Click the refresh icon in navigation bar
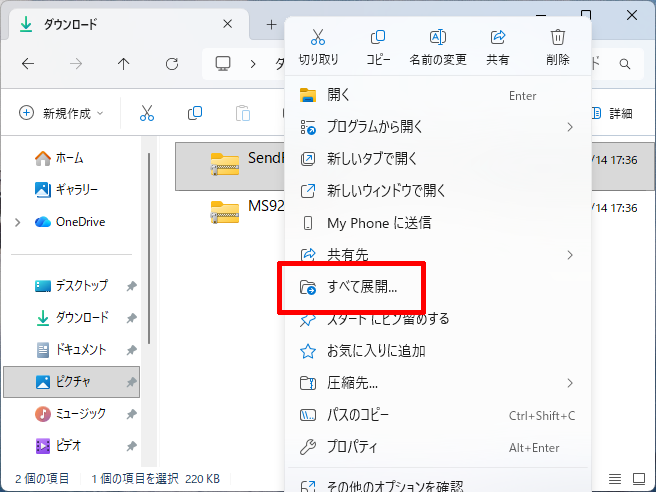Viewport: 656px width, 492px height. 172,64
